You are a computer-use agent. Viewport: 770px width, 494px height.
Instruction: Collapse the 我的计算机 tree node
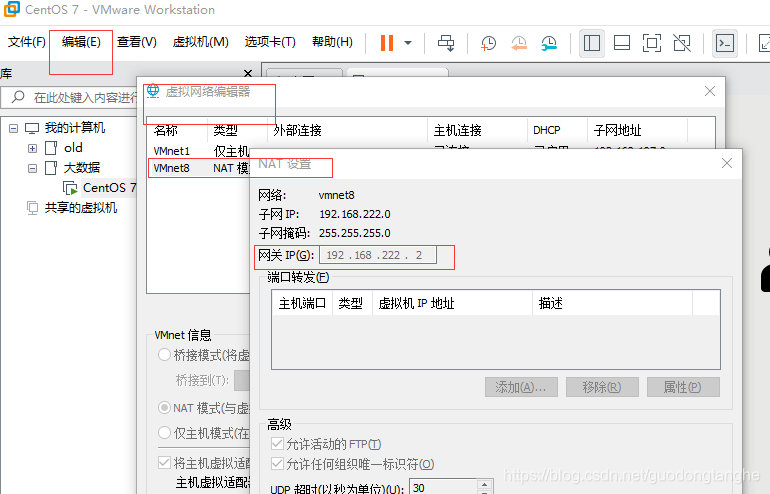(14, 128)
